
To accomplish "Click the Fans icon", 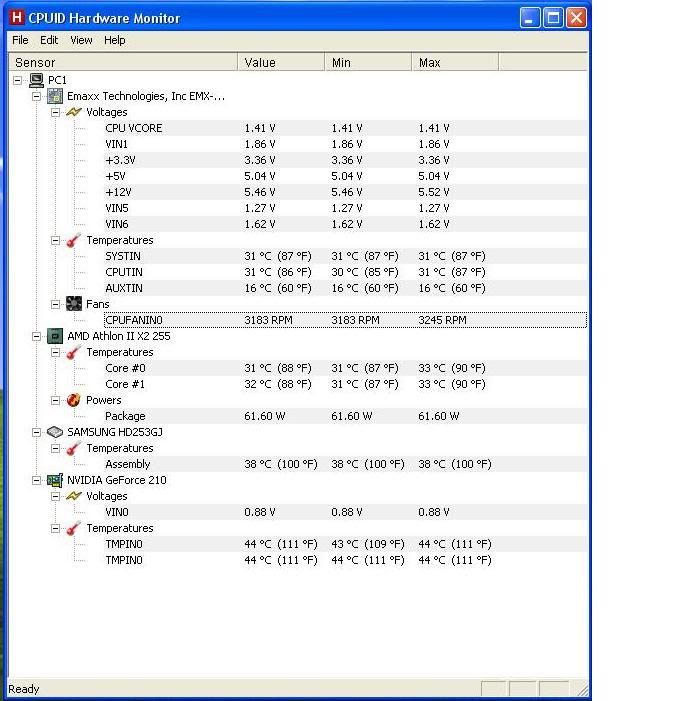I will (x=74, y=304).
